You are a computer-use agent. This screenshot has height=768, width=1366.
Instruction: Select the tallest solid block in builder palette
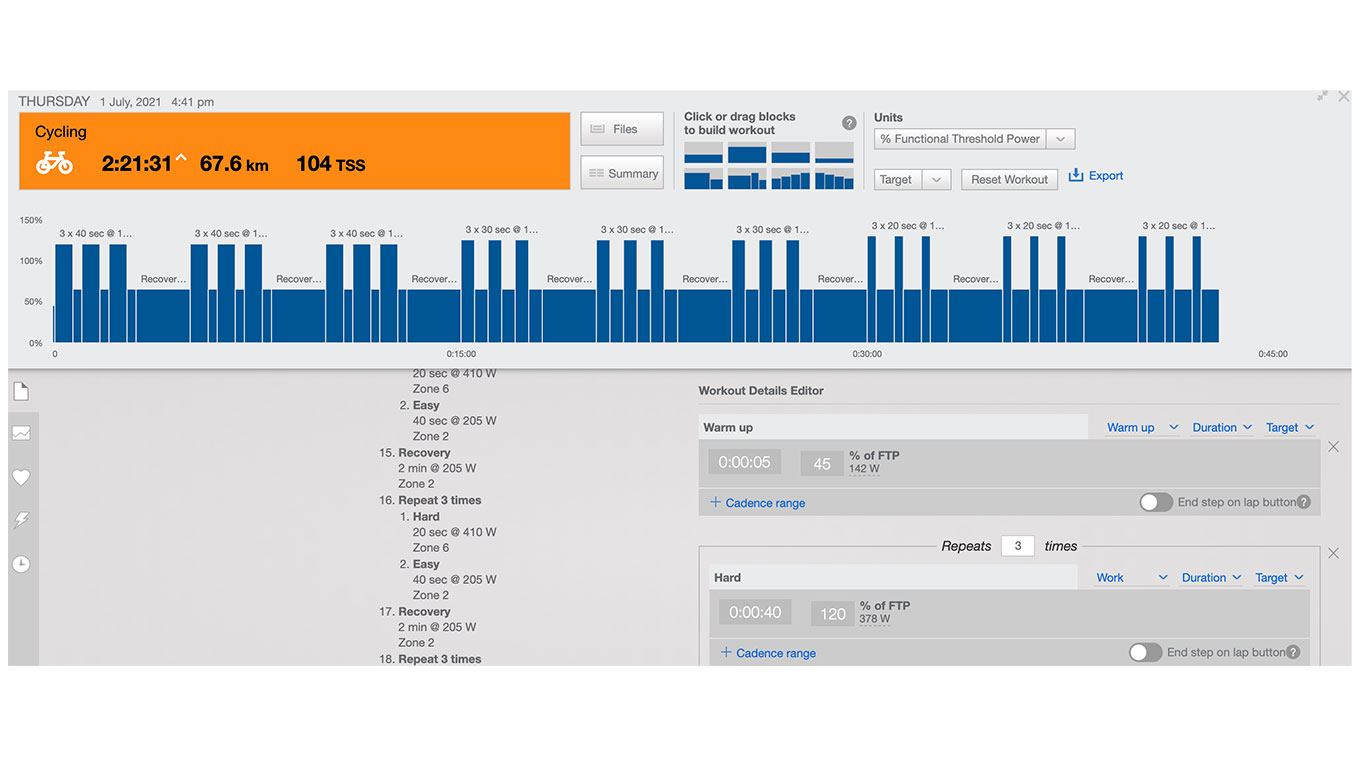[747, 152]
